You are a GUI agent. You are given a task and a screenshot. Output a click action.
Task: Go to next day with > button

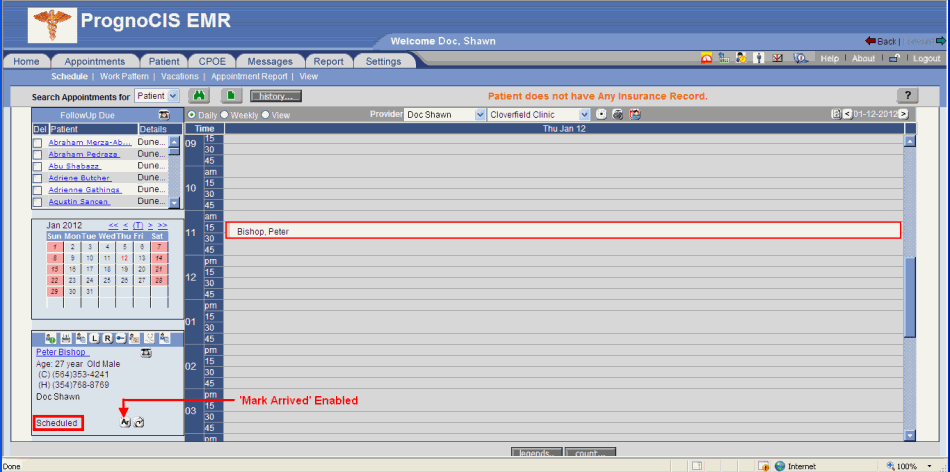click(x=903, y=114)
